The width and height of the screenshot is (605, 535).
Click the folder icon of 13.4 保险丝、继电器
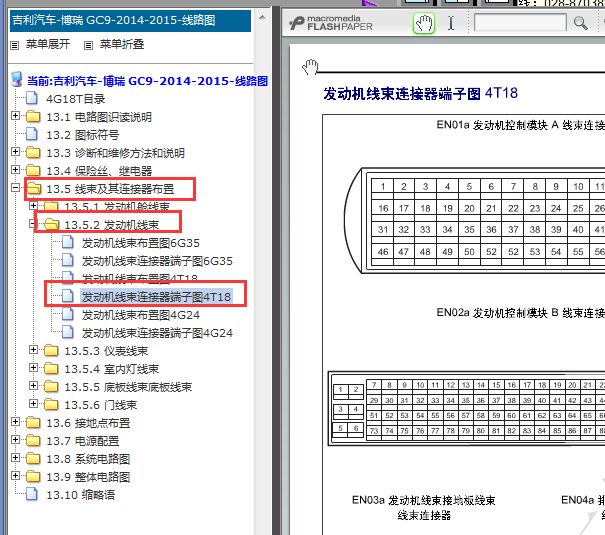pyautogui.click(x=33, y=170)
